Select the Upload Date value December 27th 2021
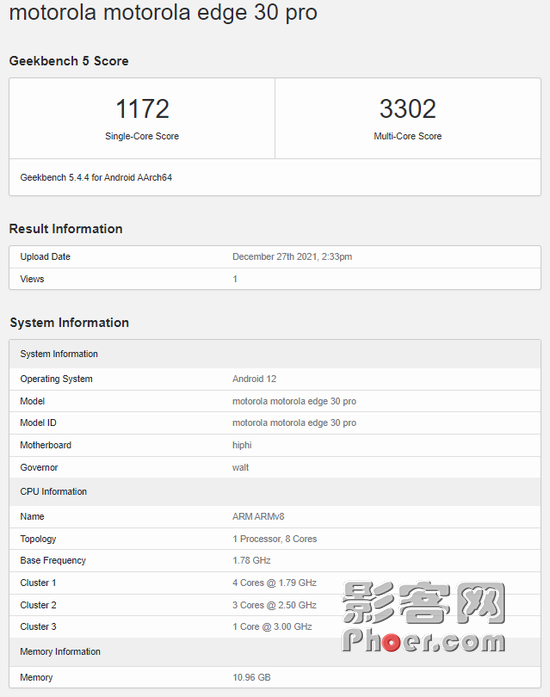Viewport: 550px width, 697px height. click(292, 256)
